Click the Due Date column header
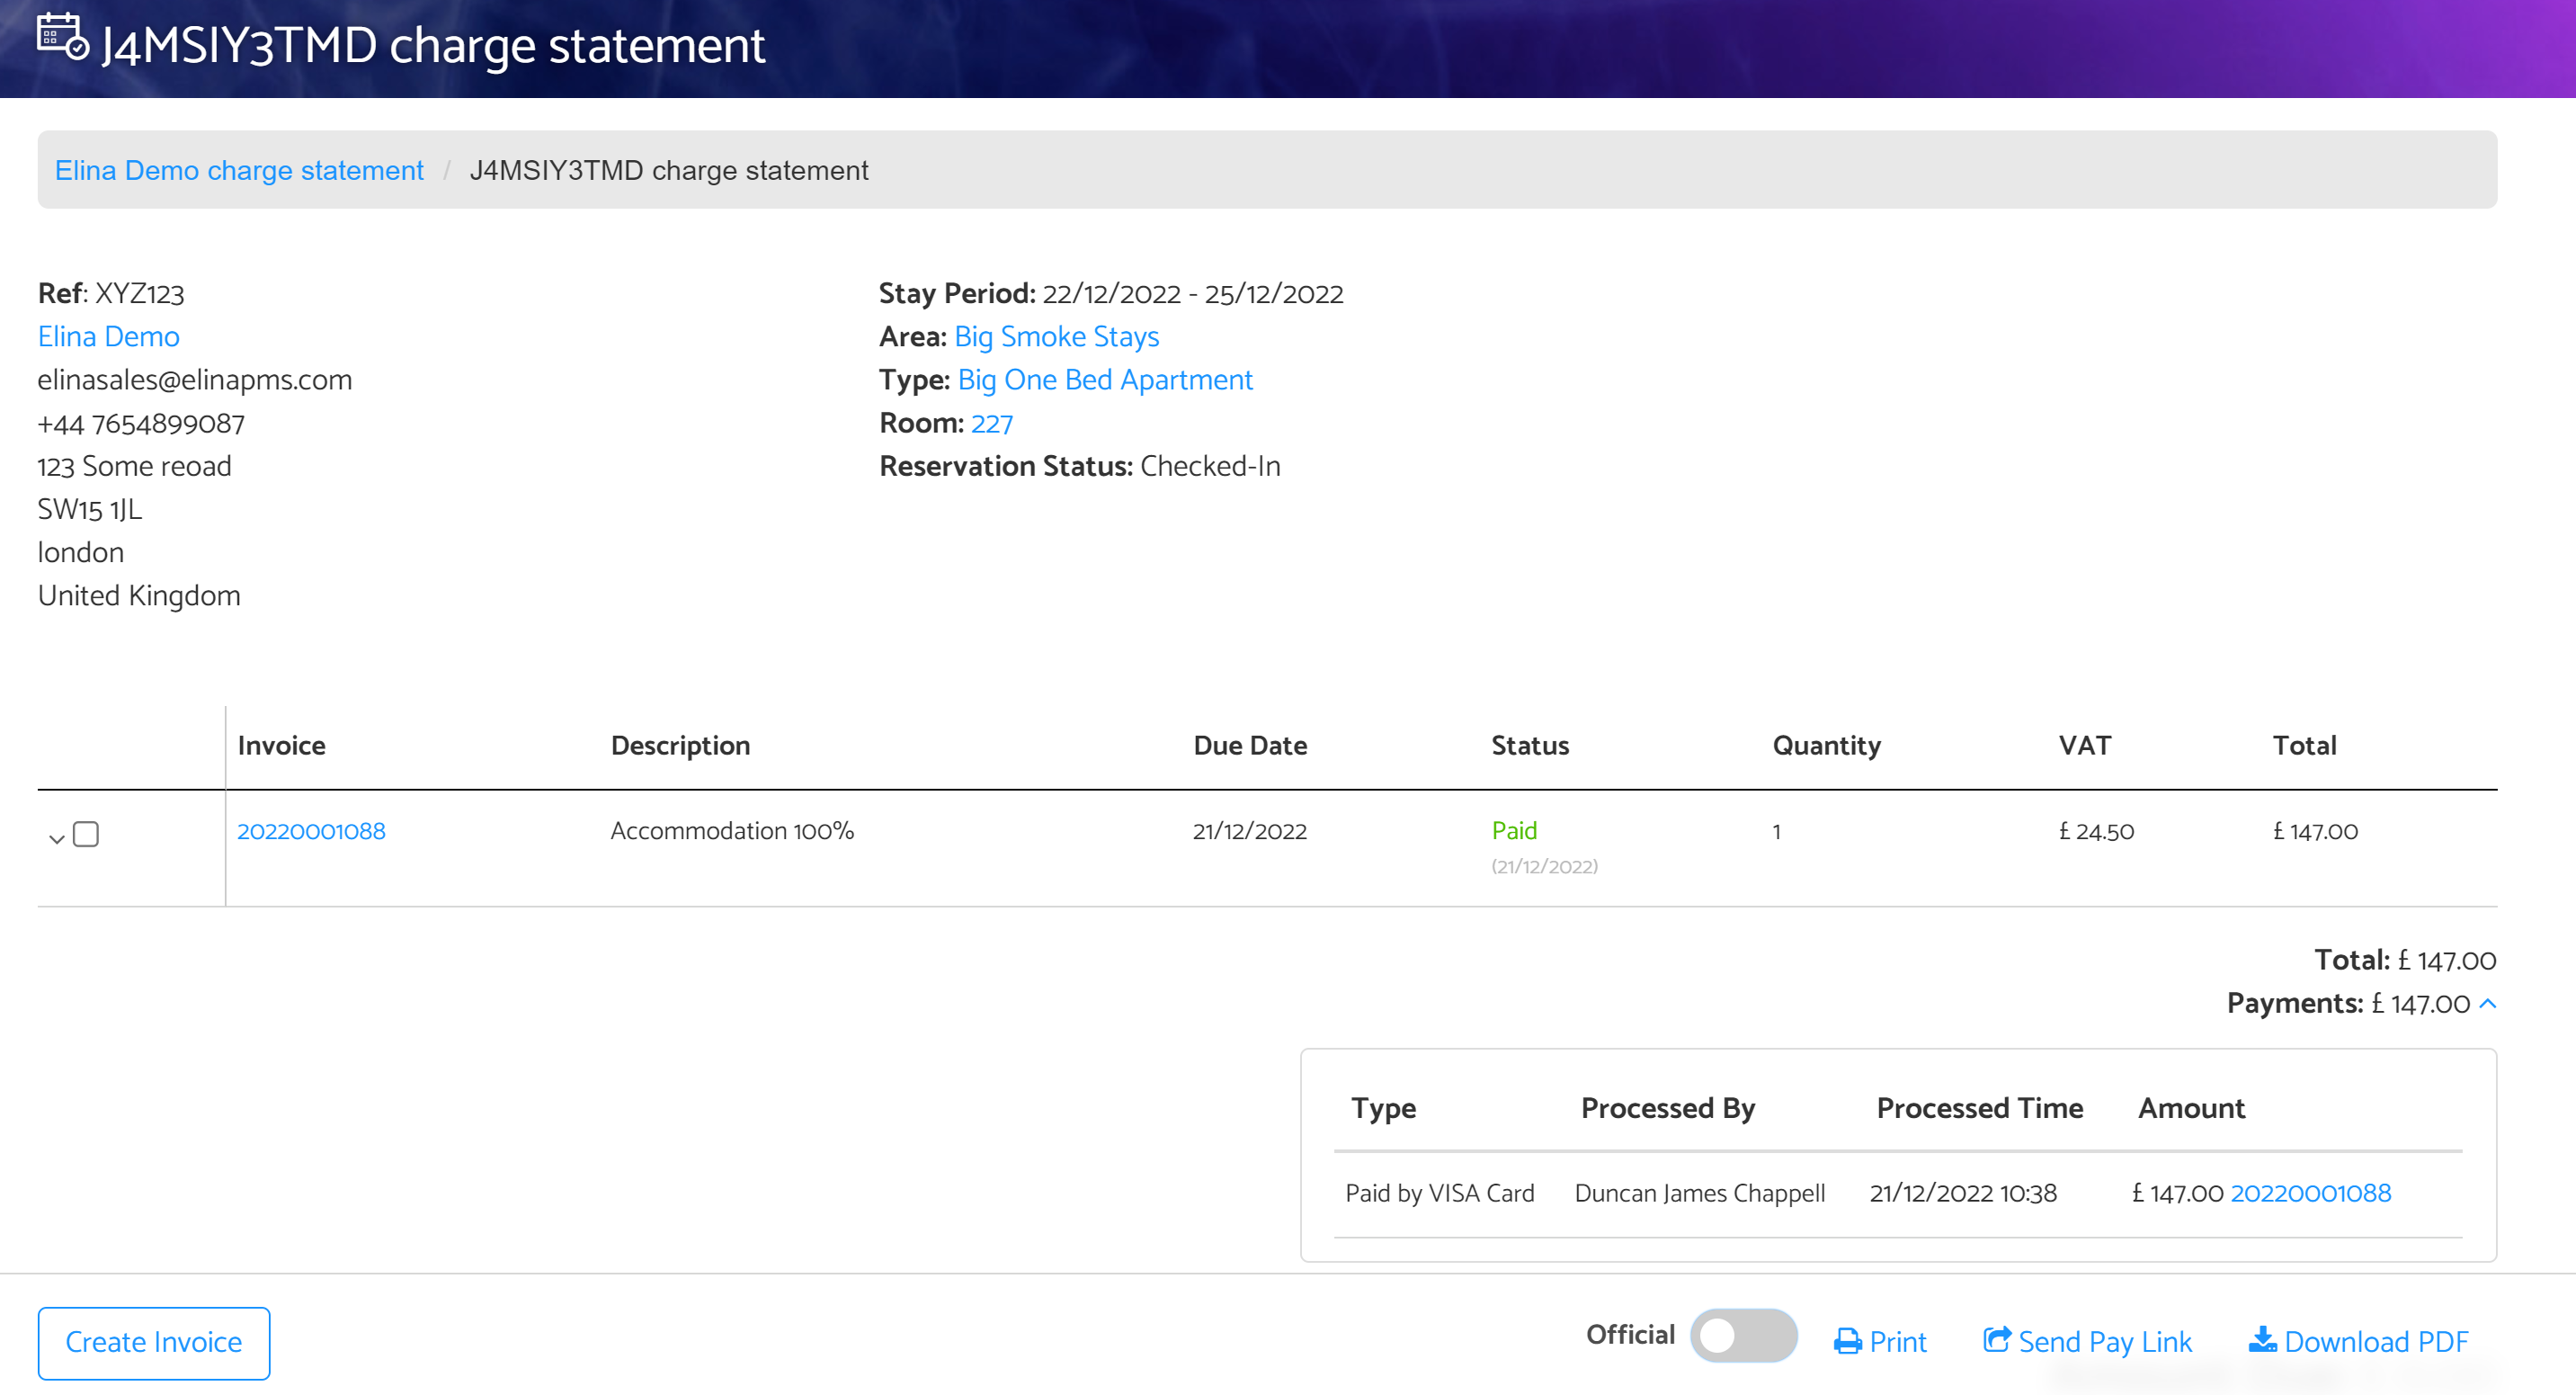The width and height of the screenshot is (2576, 1395). [1250, 746]
